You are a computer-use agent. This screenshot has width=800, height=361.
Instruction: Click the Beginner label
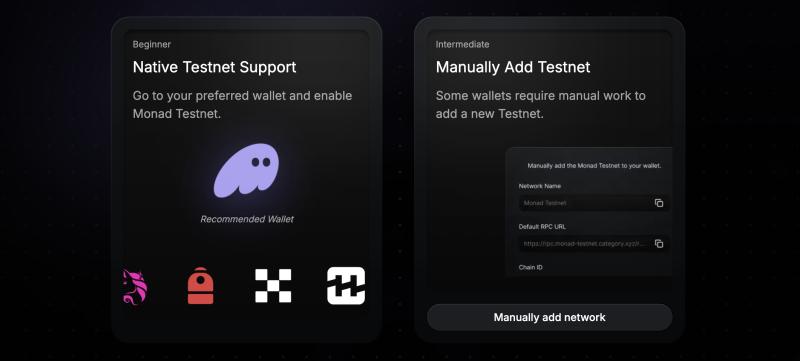152,44
